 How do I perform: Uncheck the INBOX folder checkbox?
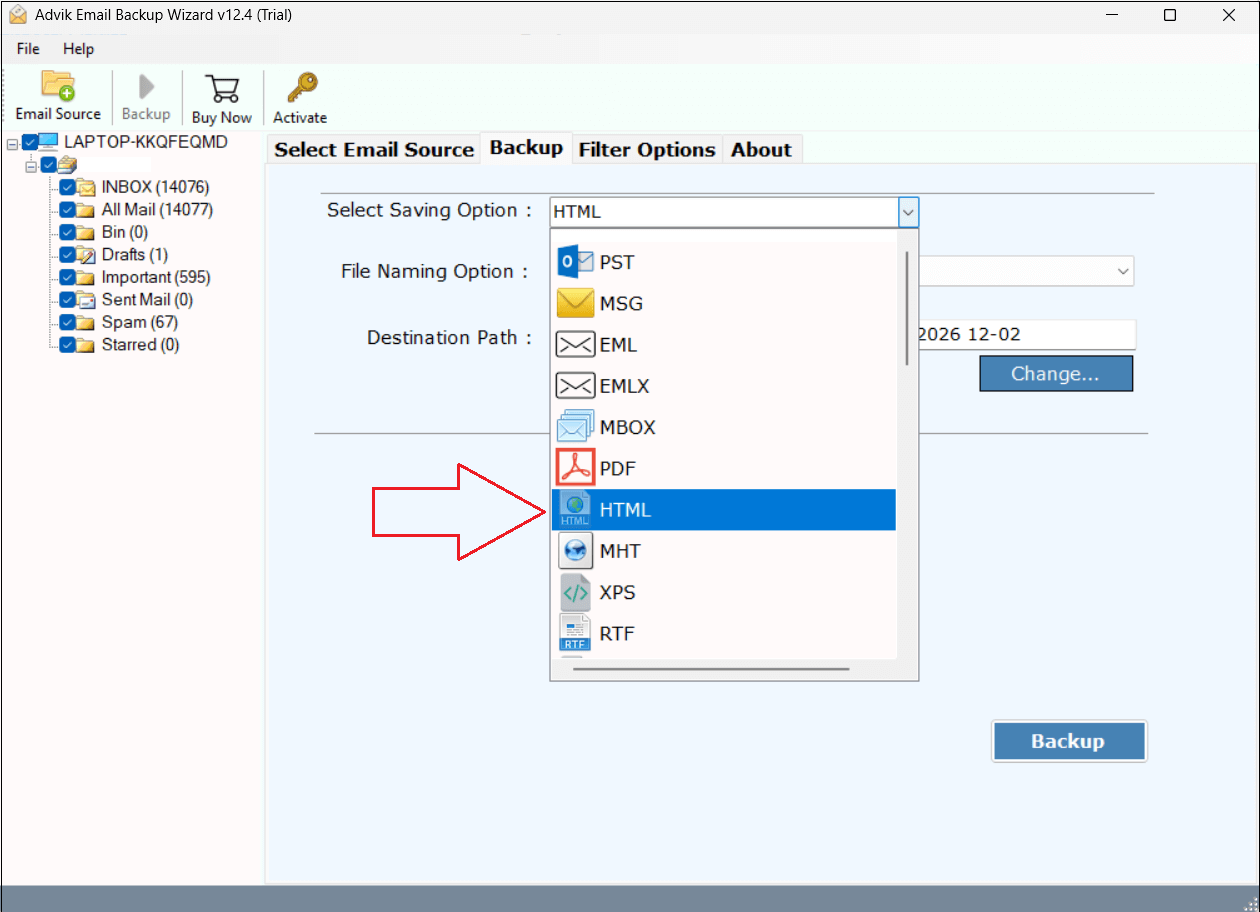[67, 187]
